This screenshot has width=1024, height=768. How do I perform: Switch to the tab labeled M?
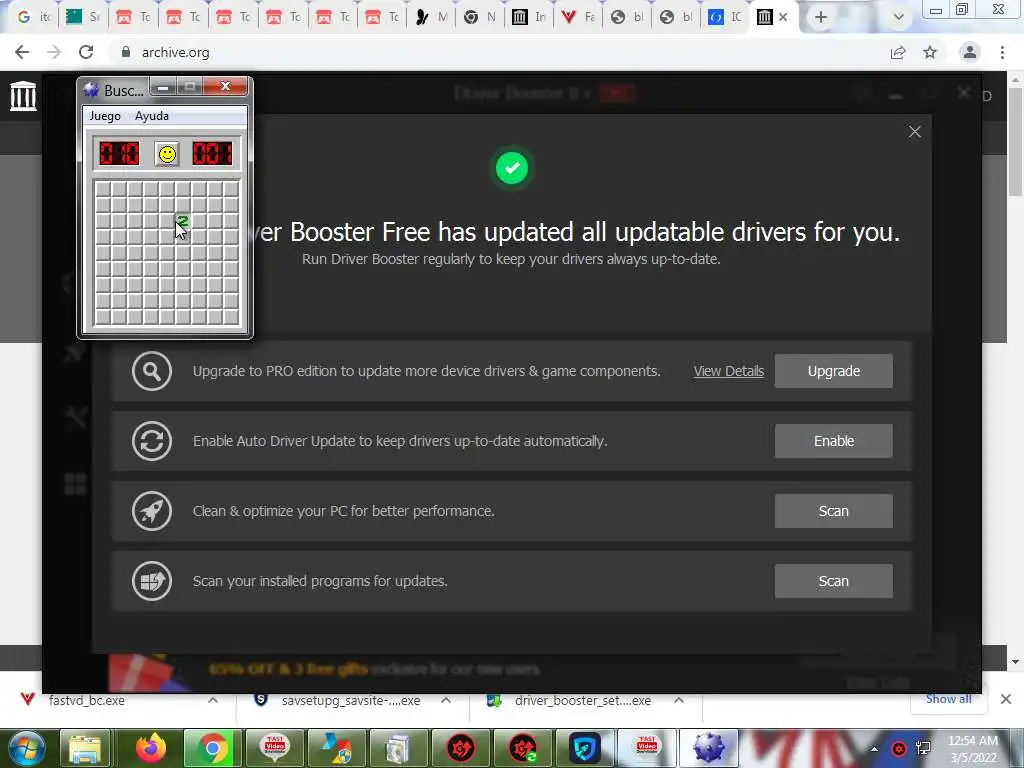[431, 18]
